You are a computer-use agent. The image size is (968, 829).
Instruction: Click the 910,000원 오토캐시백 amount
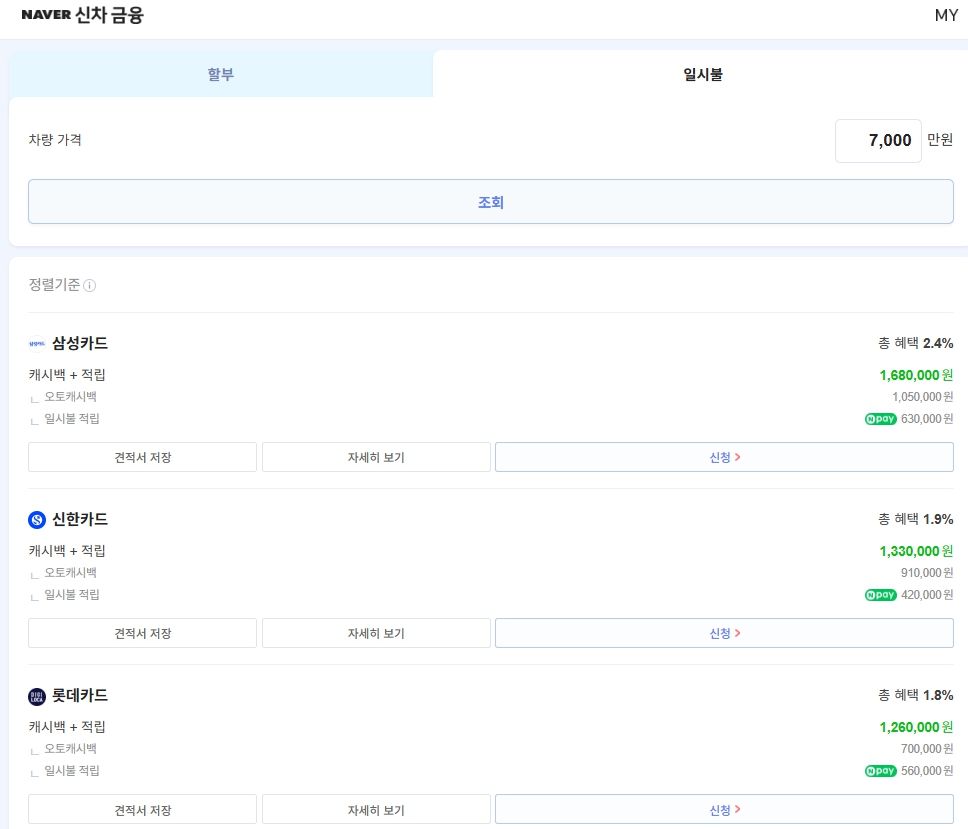point(927,572)
